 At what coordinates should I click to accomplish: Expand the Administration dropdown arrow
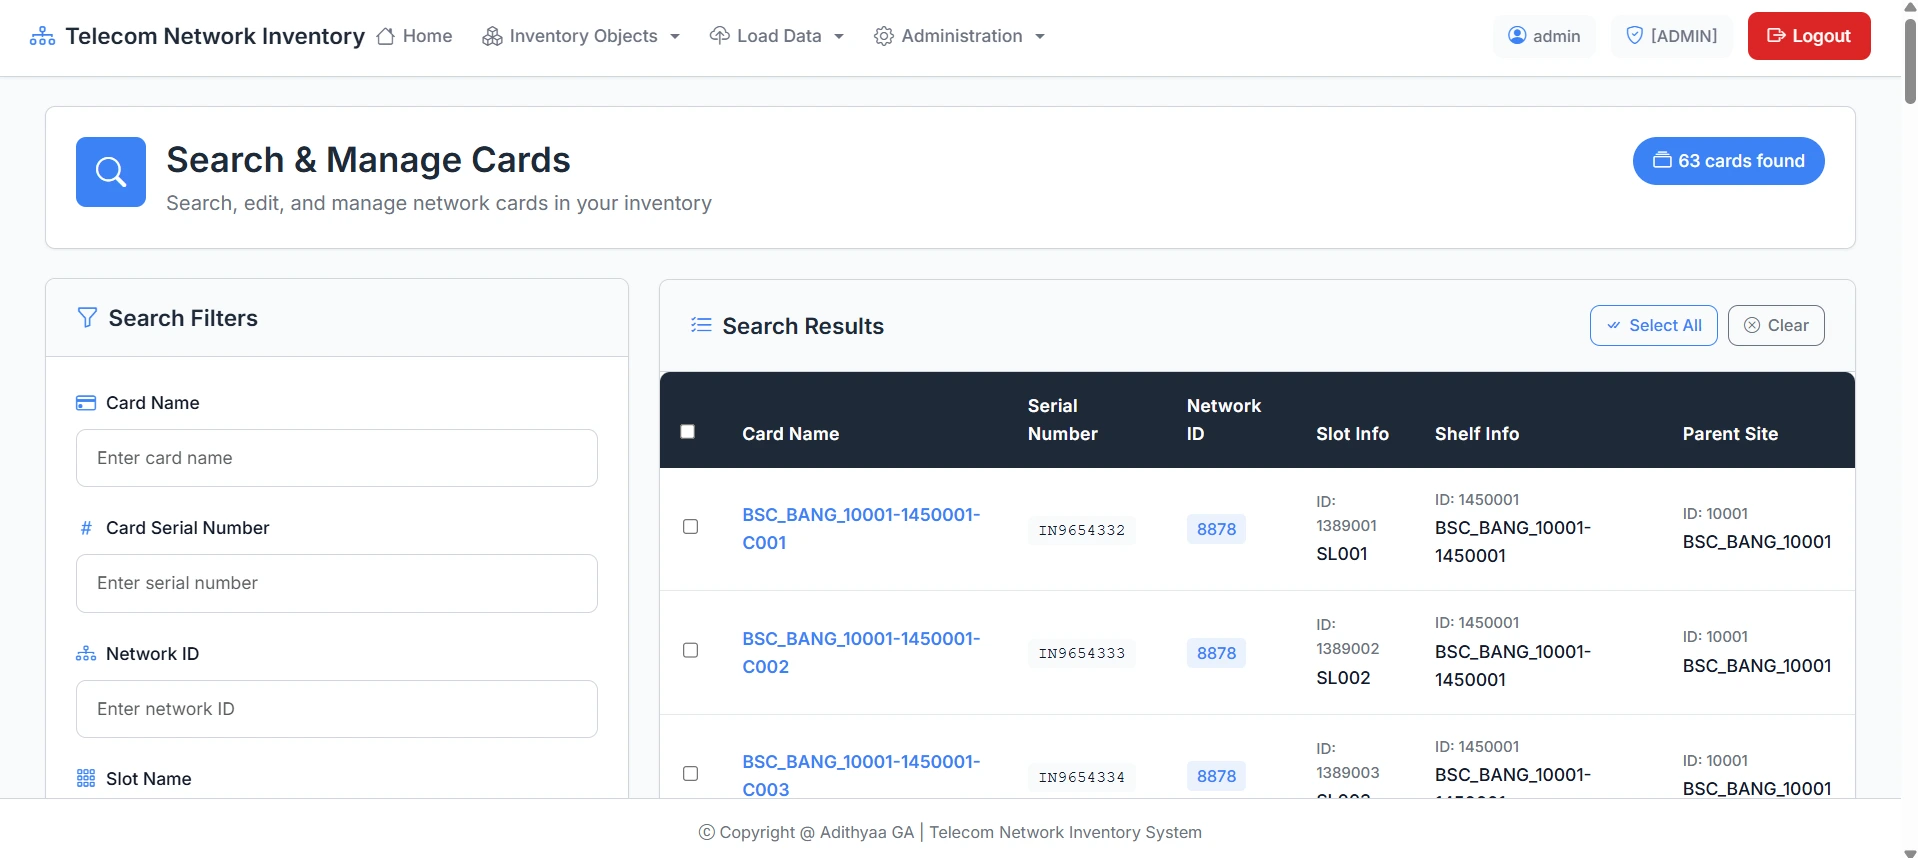(x=1040, y=37)
